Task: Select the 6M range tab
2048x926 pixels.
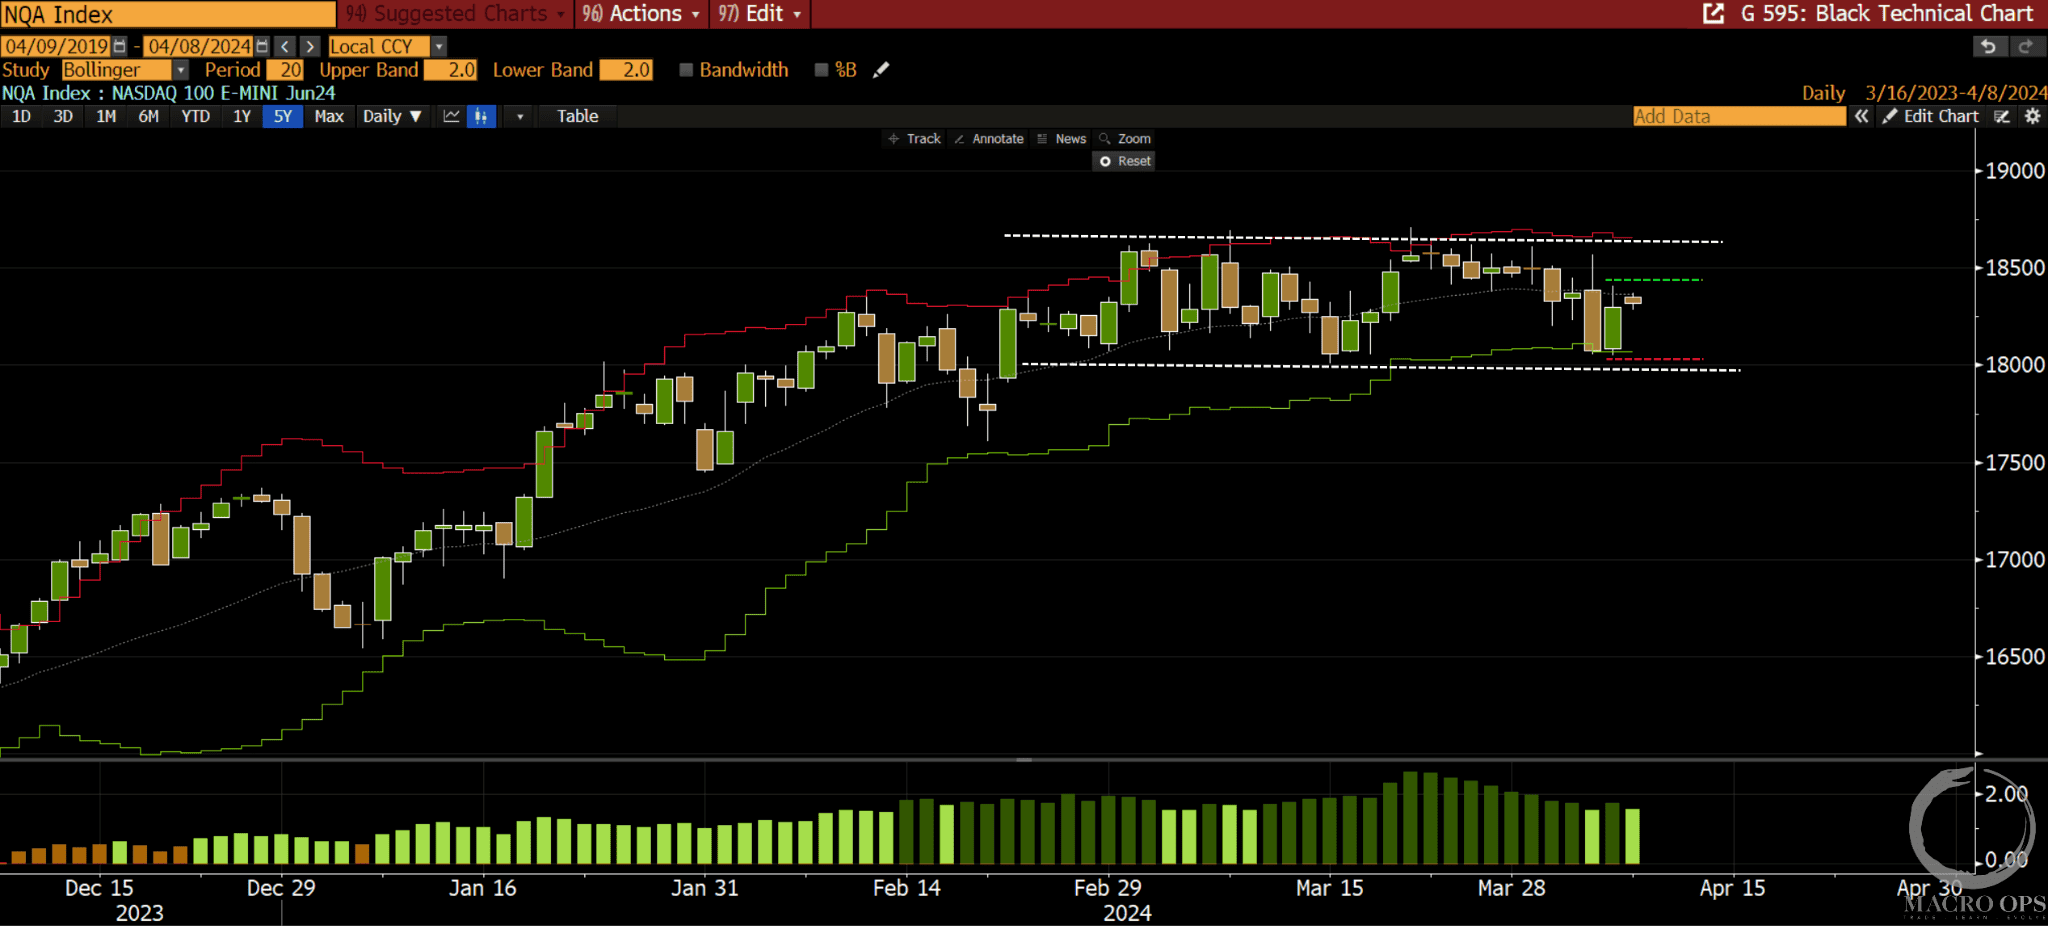Action: pos(149,116)
